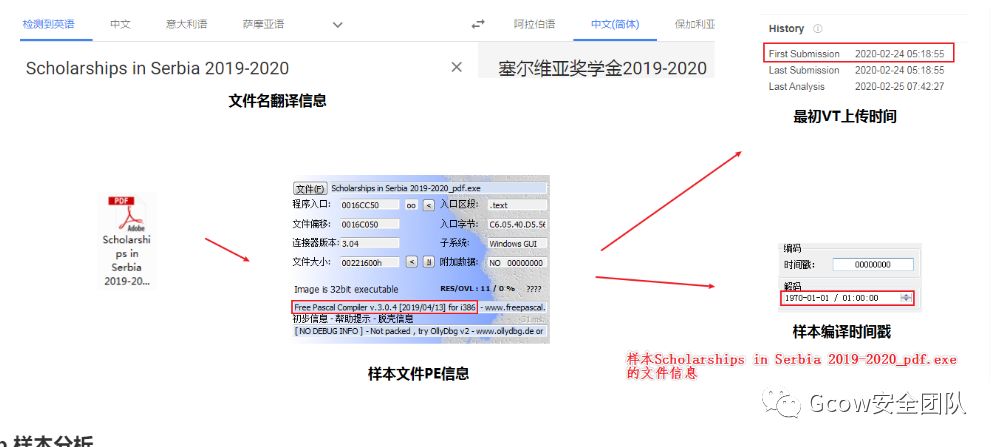Viewport: 999px width, 447px height.
Task: Click the entry bytes value C6.05.40.D5
Action: click(x=517, y=224)
